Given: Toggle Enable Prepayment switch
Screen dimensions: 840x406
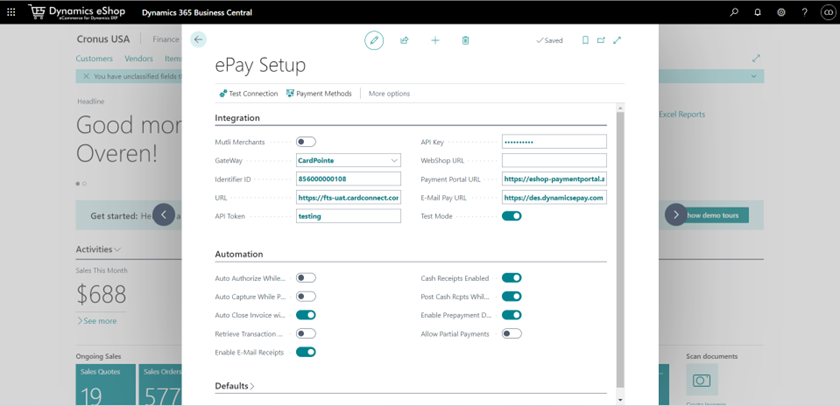Looking at the screenshot, I should [512, 315].
